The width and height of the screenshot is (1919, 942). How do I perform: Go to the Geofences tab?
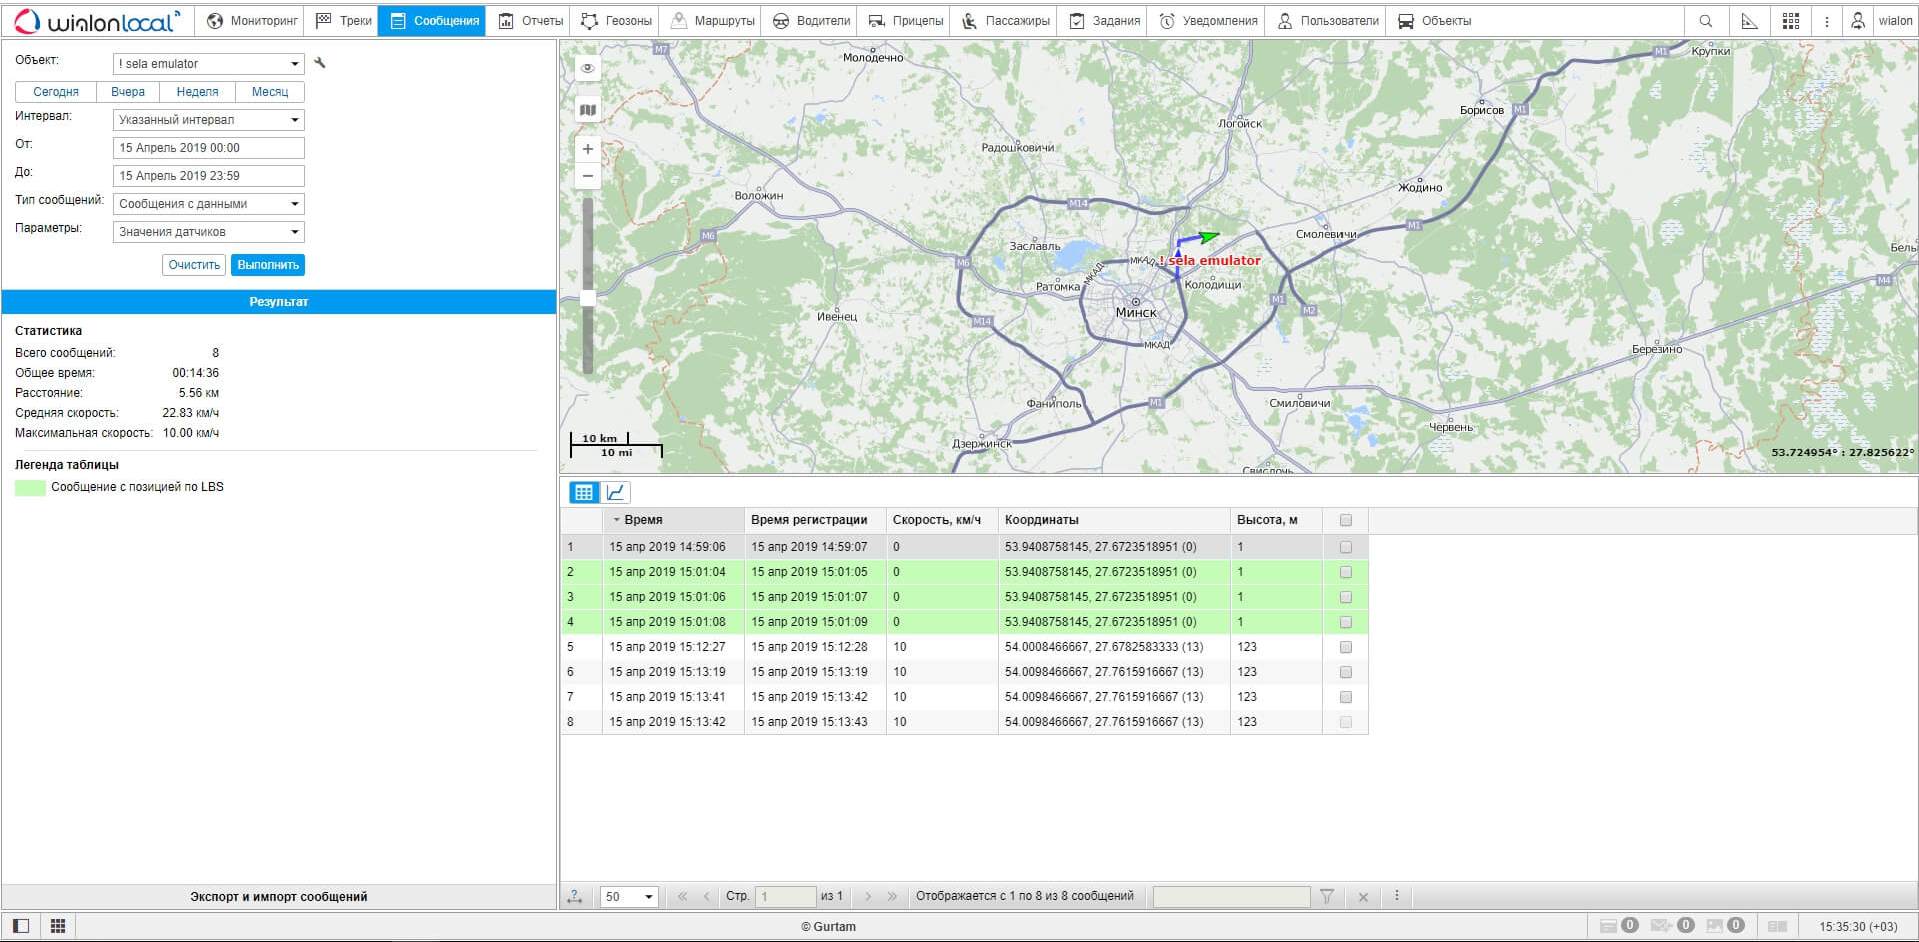(x=617, y=21)
